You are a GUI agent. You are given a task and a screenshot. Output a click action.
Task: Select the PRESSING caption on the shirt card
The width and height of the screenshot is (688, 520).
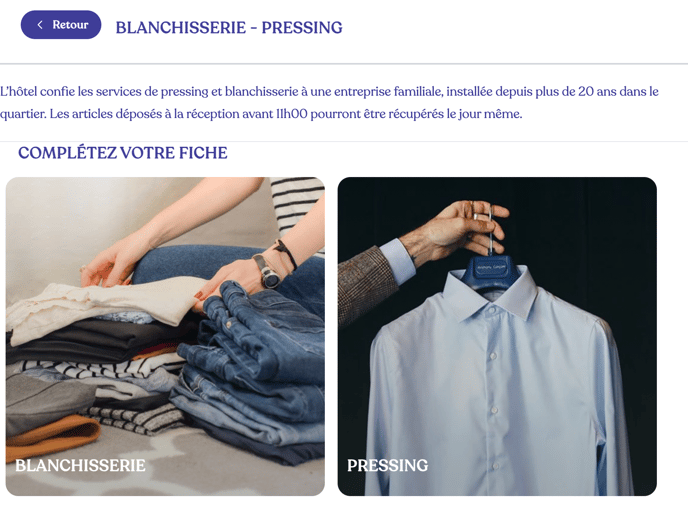pos(387,465)
